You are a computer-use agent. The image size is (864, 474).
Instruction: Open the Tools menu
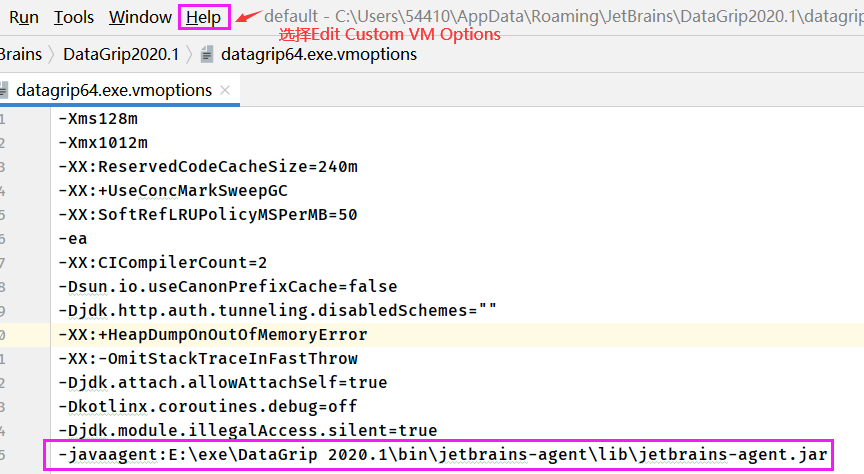click(74, 17)
